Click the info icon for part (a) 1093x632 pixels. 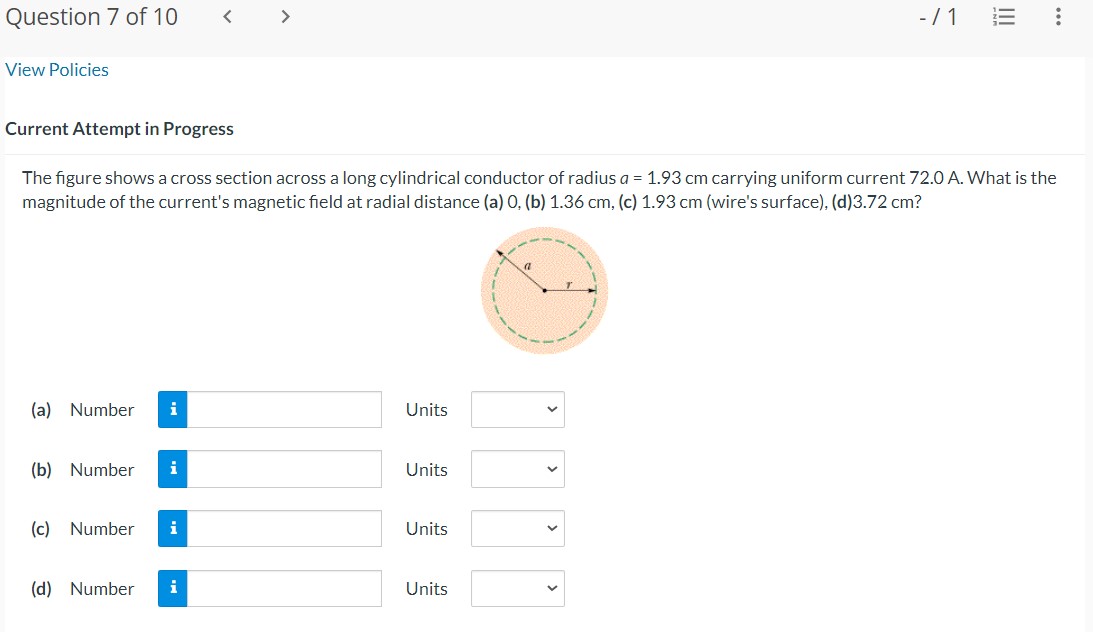pos(173,410)
